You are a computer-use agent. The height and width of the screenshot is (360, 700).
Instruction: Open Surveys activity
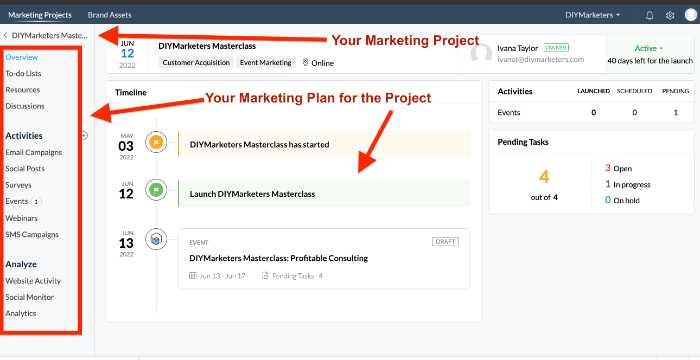(x=18, y=185)
